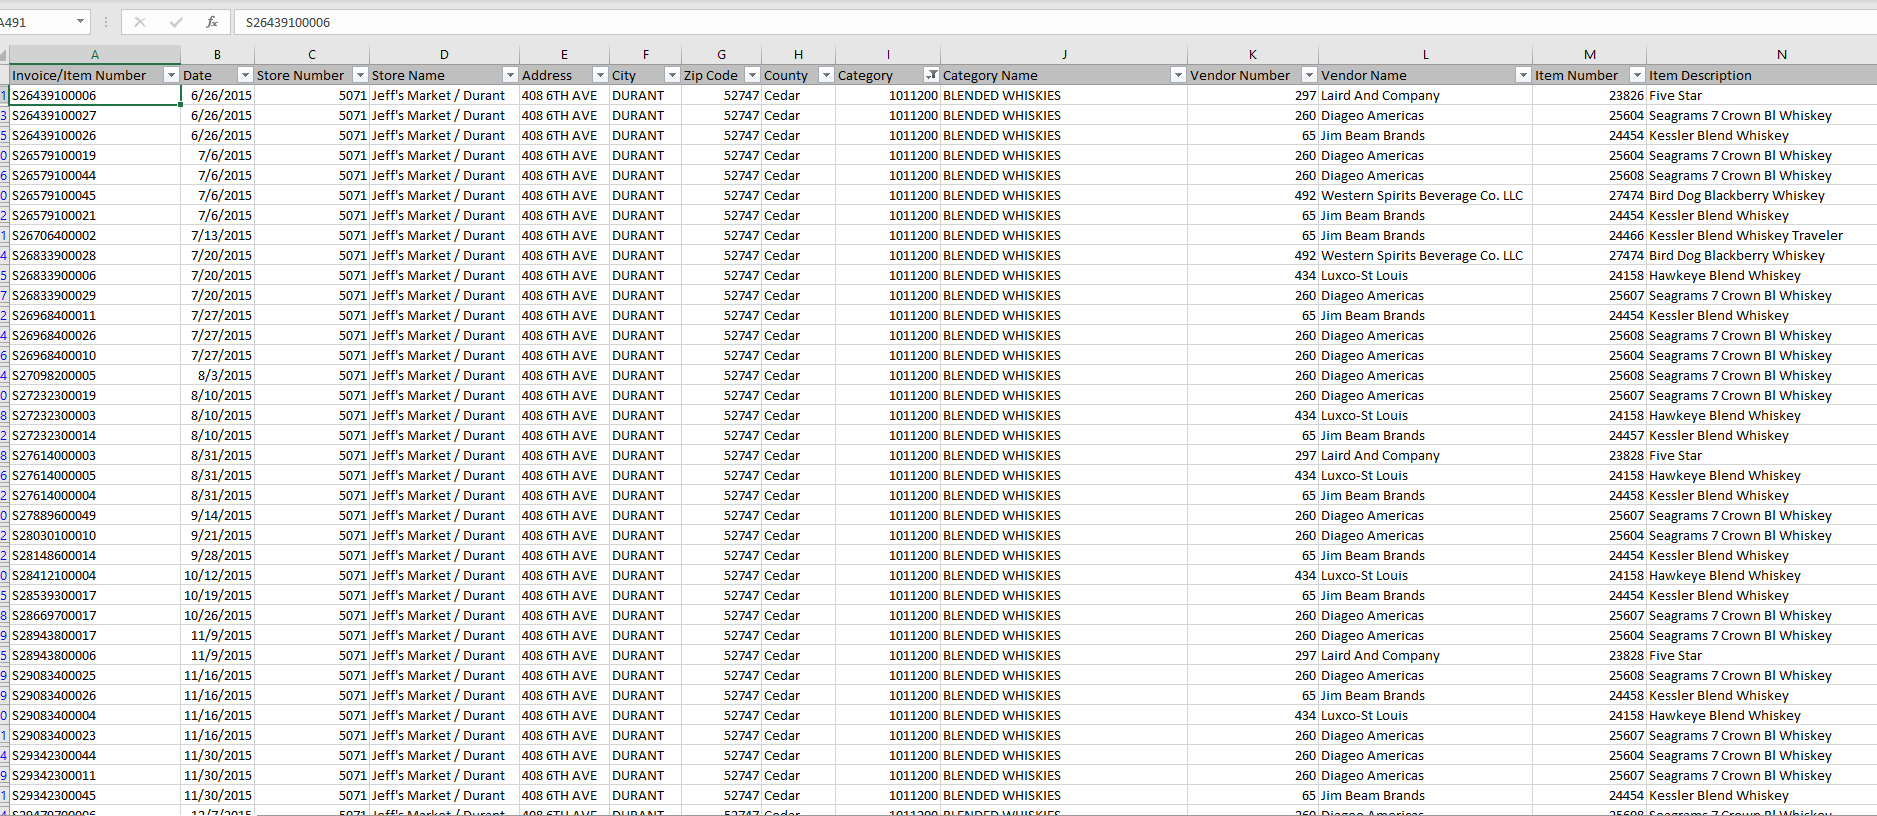Image resolution: width=1877 pixels, height=816 pixels.
Task: Select column L by its header
Action: click(x=1425, y=55)
